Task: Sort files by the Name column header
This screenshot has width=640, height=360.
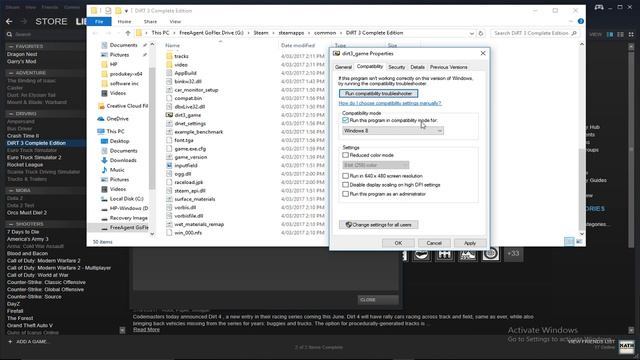Action: pos(172,45)
